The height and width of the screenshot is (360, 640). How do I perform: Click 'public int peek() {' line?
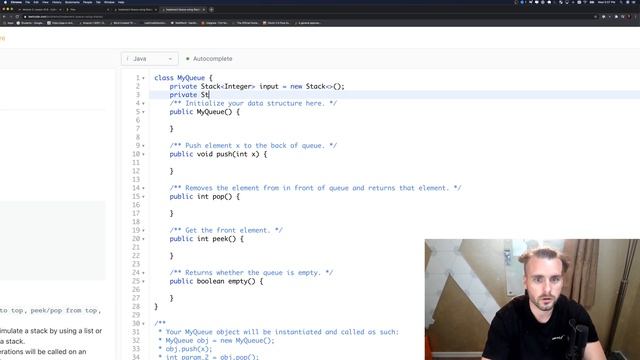tap(207, 239)
